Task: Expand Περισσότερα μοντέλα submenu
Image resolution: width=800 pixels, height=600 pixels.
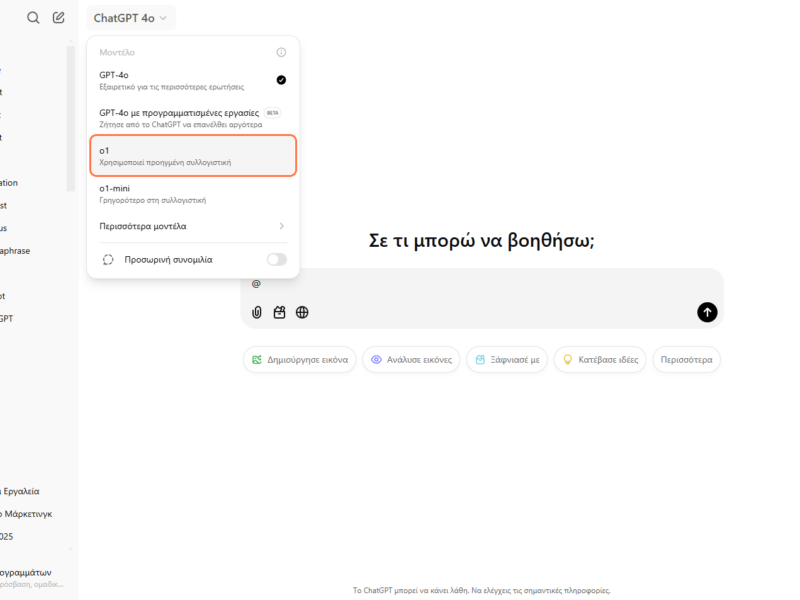Action: (x=193, y=226)
